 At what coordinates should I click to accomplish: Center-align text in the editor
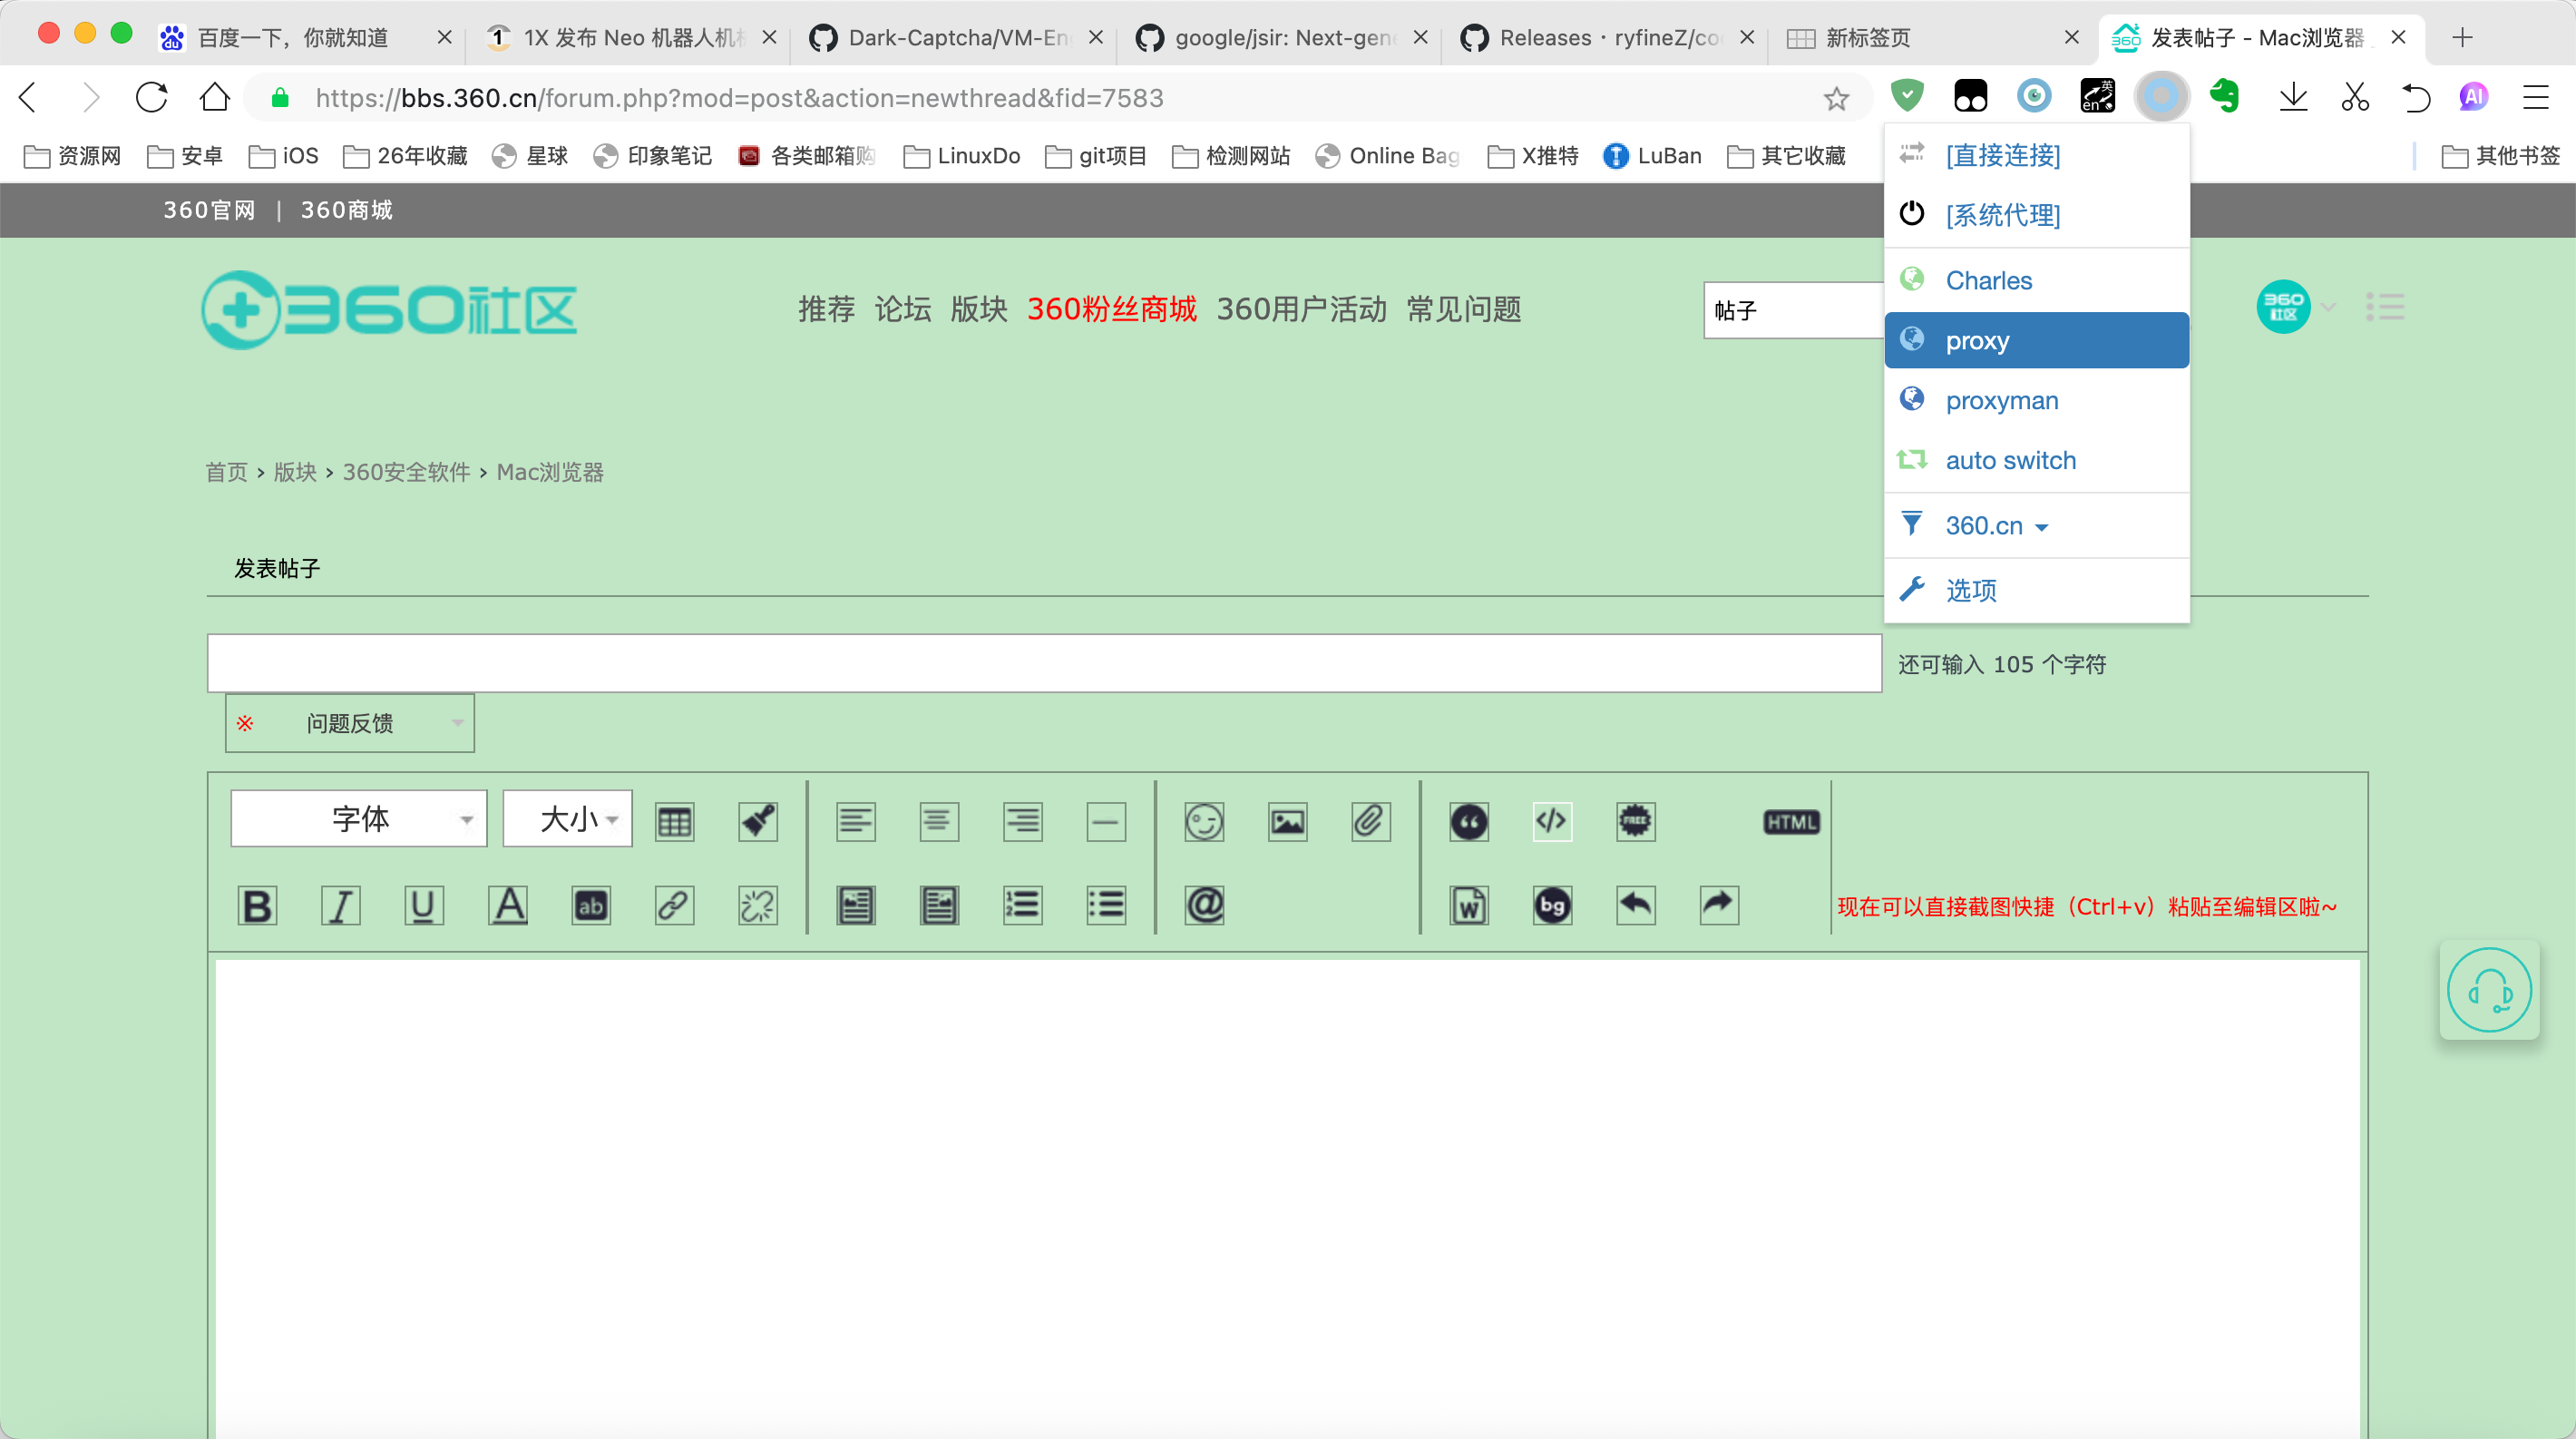click(939, 821)
